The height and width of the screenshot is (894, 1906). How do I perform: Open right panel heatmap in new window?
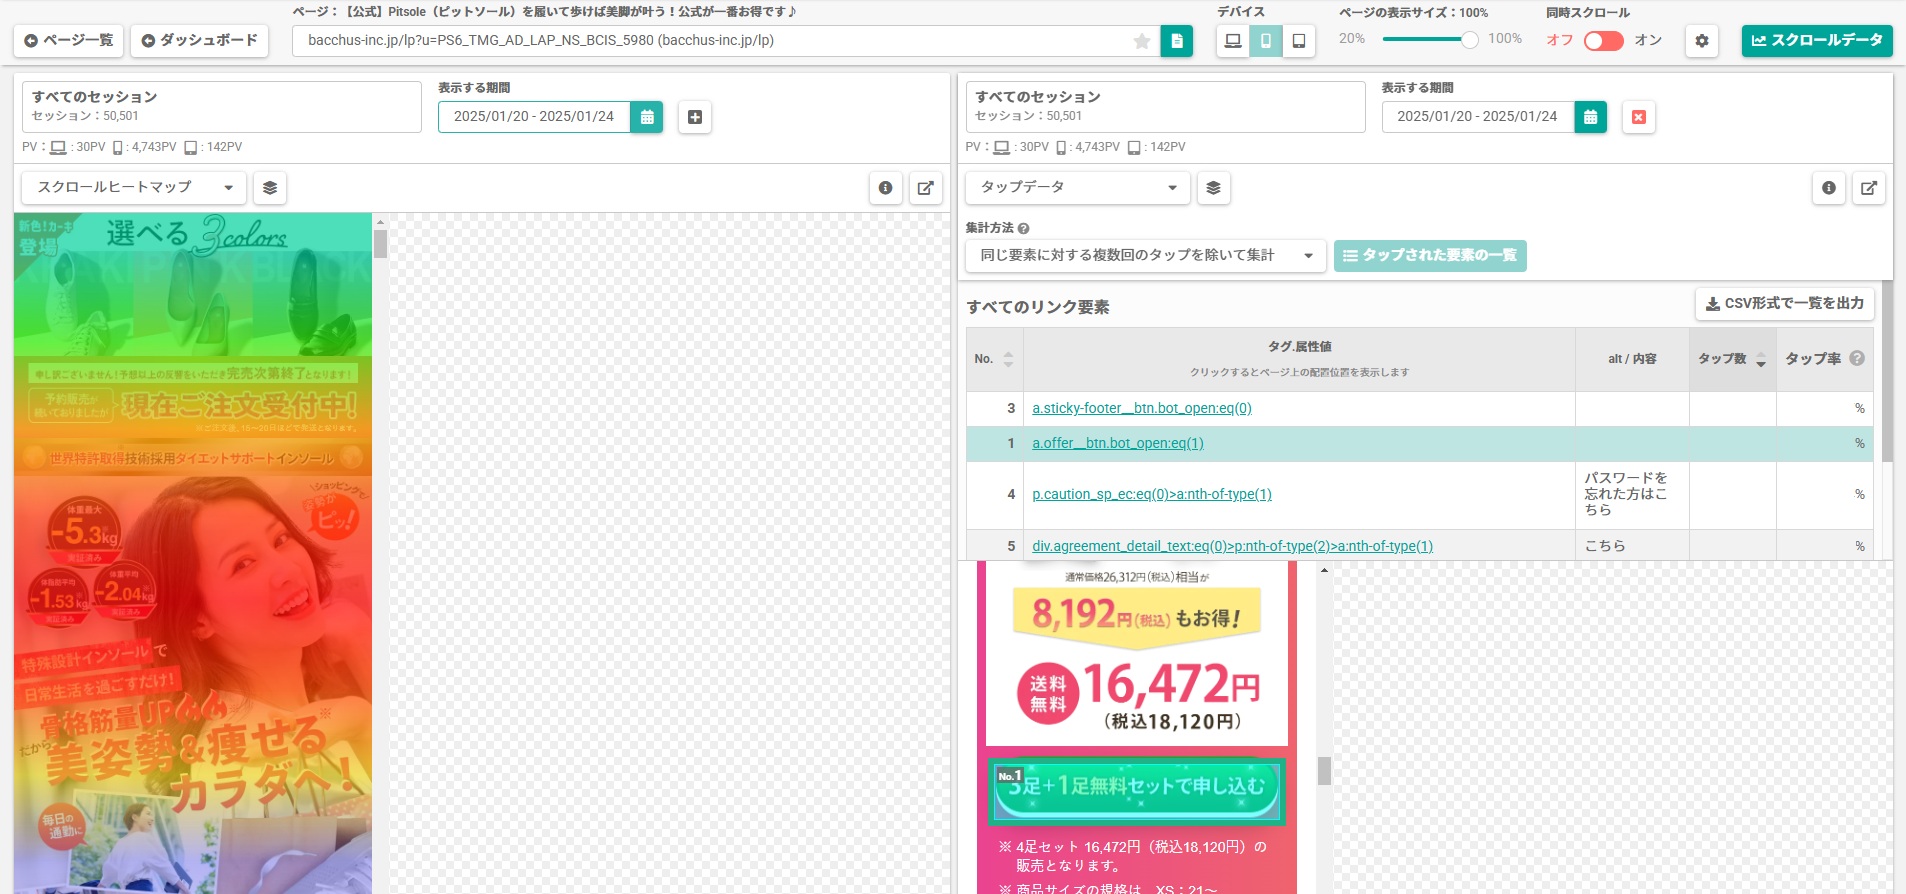coord(1868,188)
